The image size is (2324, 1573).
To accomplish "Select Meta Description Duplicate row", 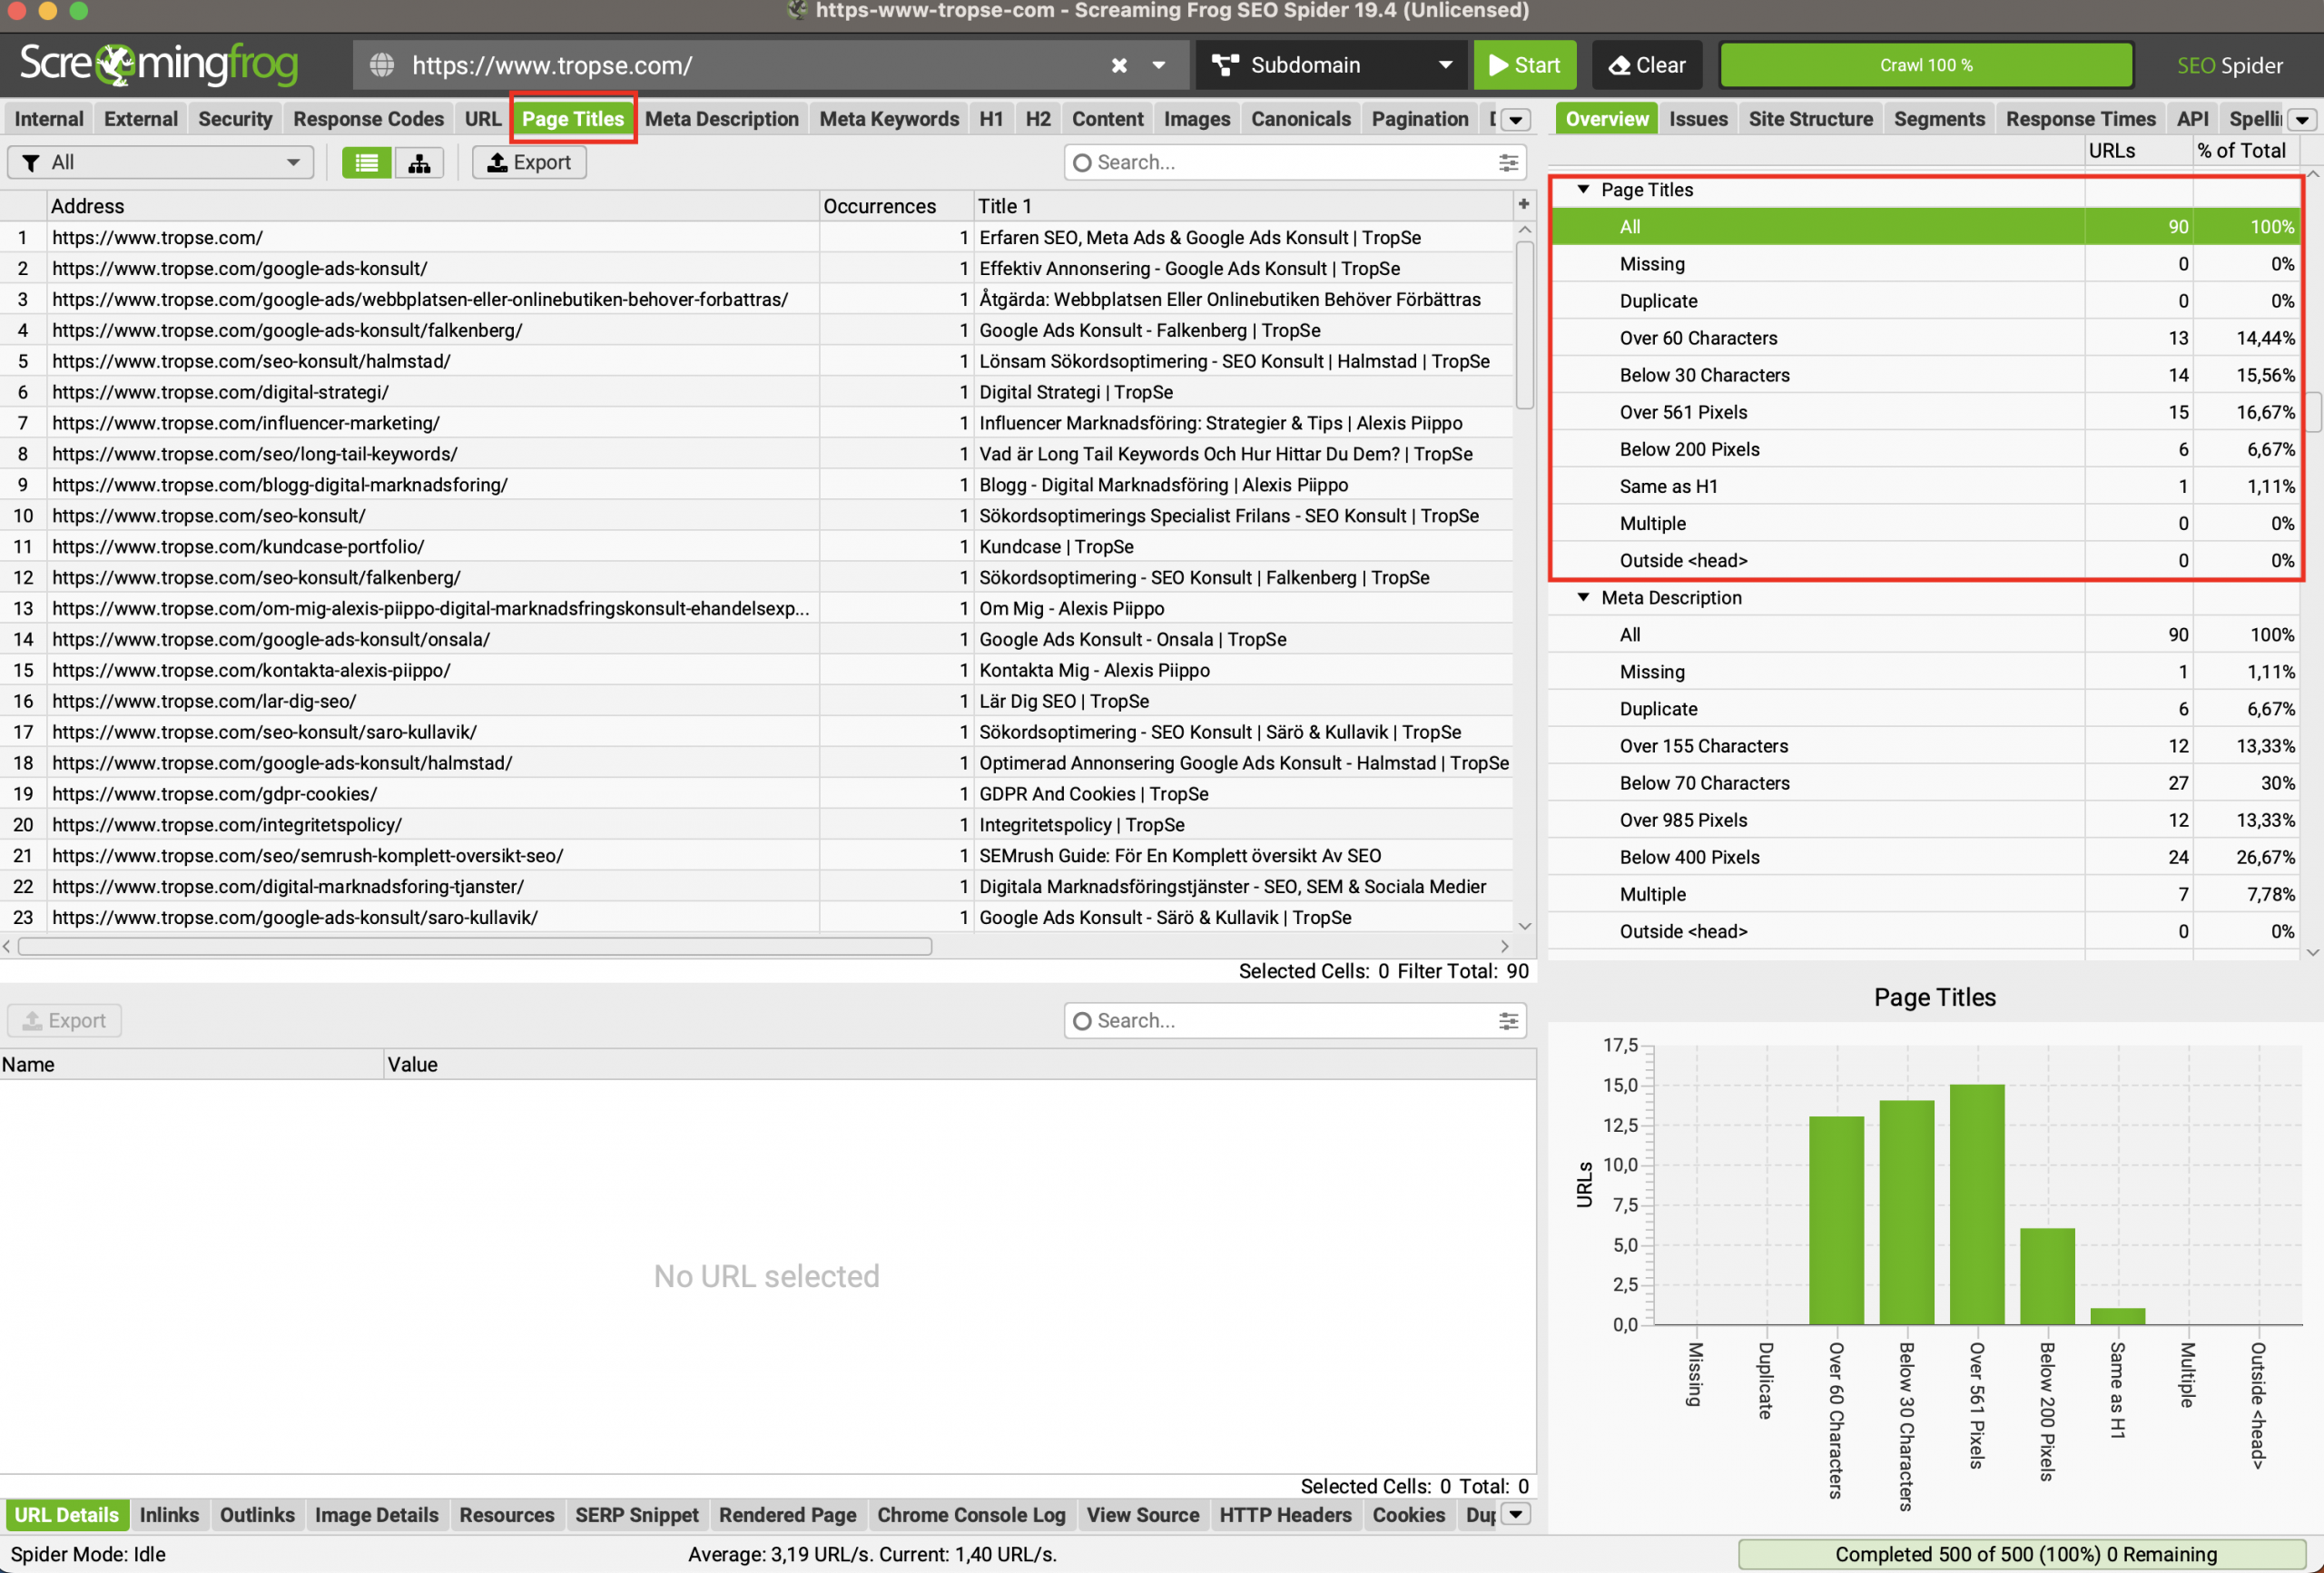I will pos(1925,709).
